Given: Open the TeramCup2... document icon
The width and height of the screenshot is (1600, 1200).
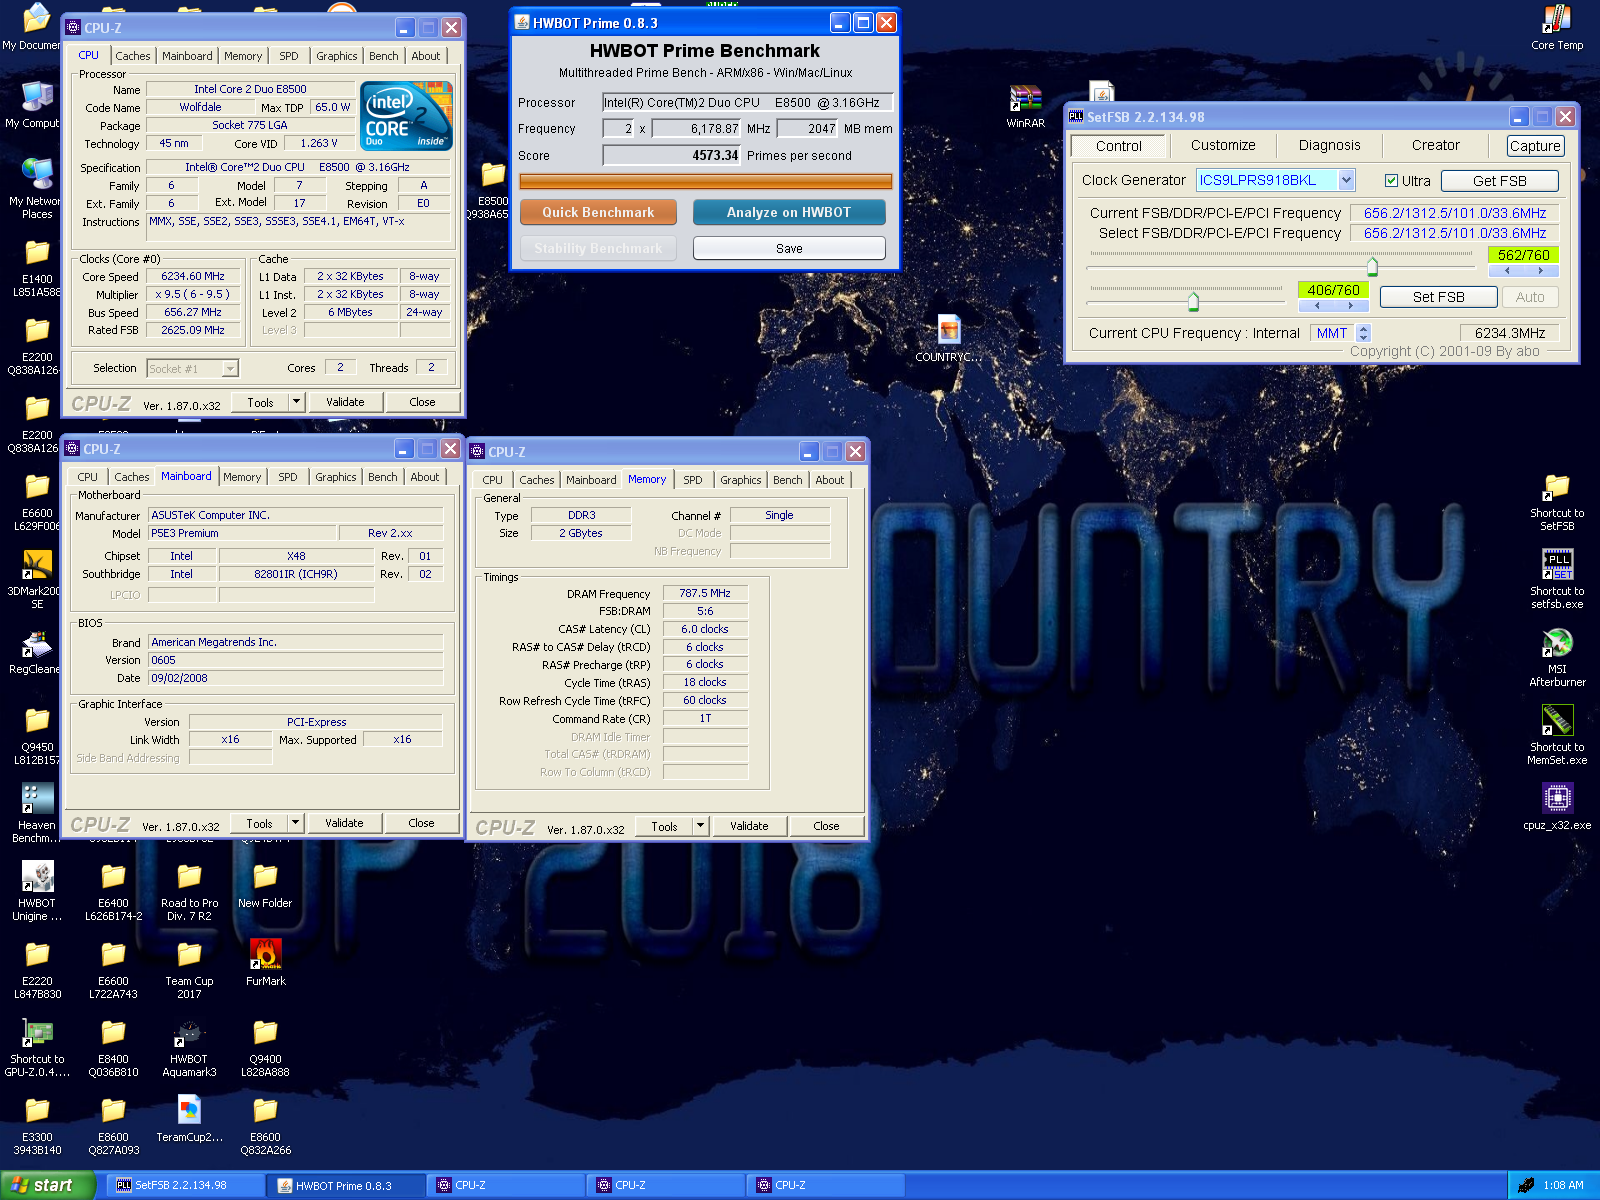Looking at the screenshot, I should click(189, 1119).
